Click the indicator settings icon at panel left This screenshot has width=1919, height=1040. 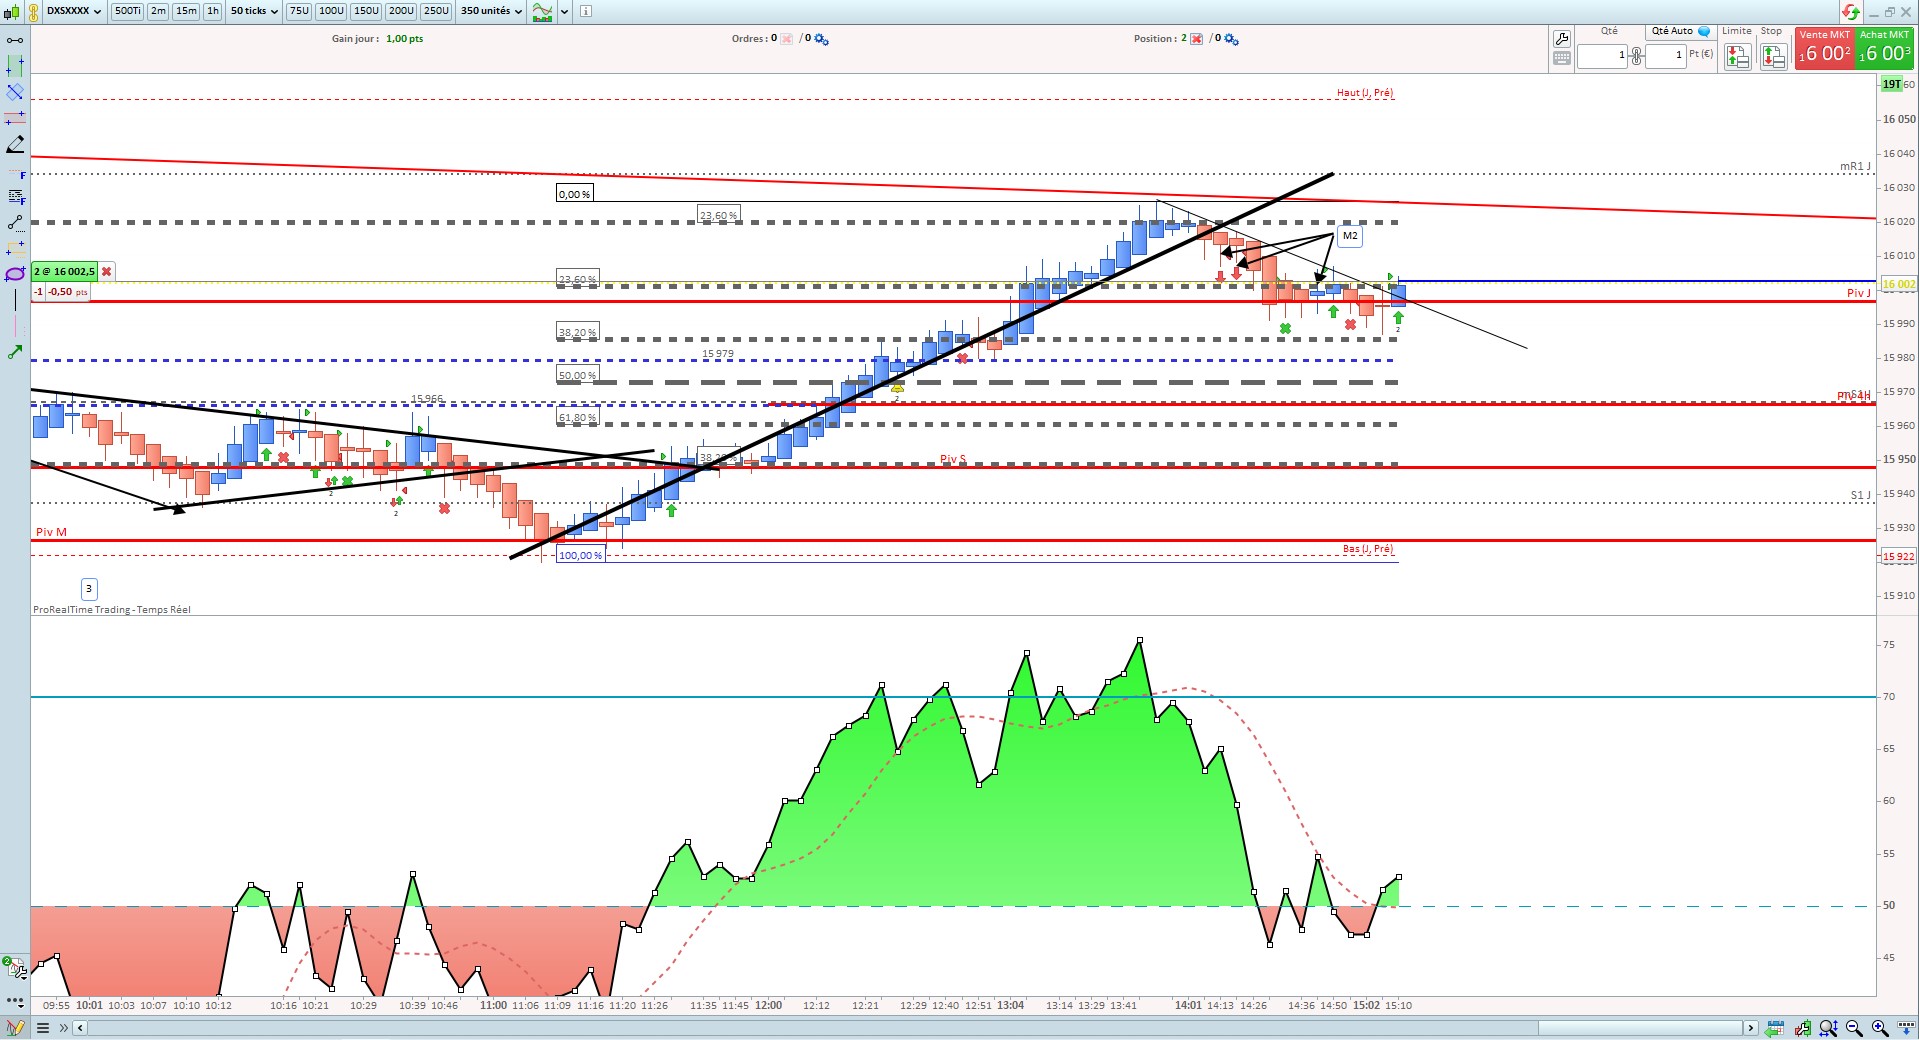coord(15,967)
